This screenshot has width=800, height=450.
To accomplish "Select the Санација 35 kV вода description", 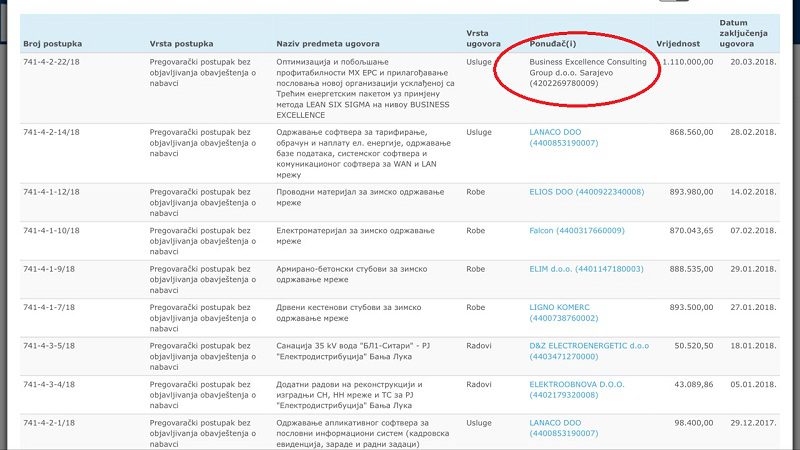I will pyautogui.click(x=353, y=351).
